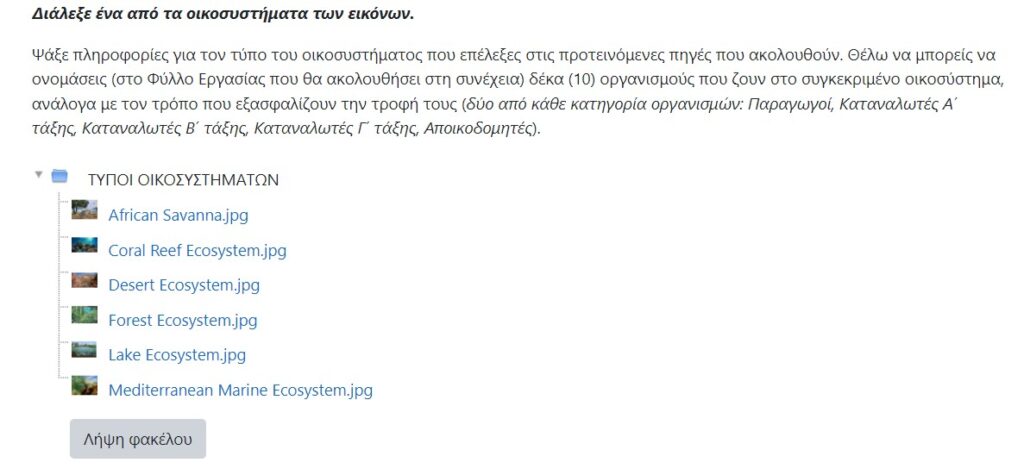The width and height of the screenshot is (1024, 475).
Task: Open the Lake Ecosystem.jpg file link
Action: click(x=177, y=355)
